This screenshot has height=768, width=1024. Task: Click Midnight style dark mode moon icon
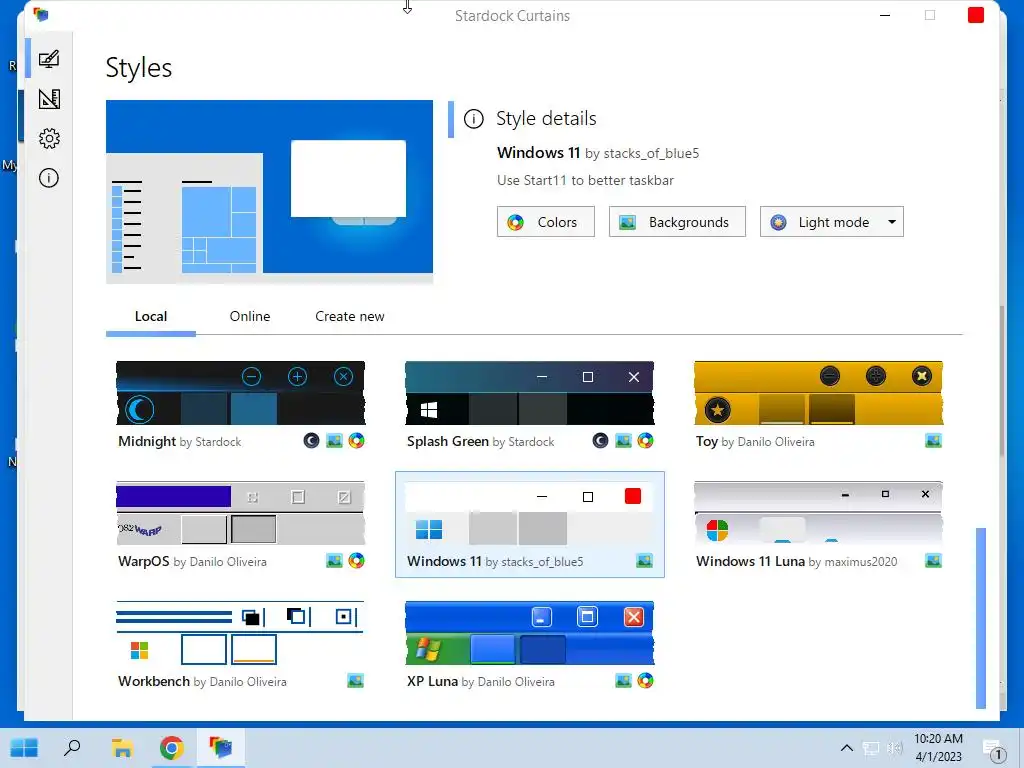pyautogui.click(x=311, y=441)
